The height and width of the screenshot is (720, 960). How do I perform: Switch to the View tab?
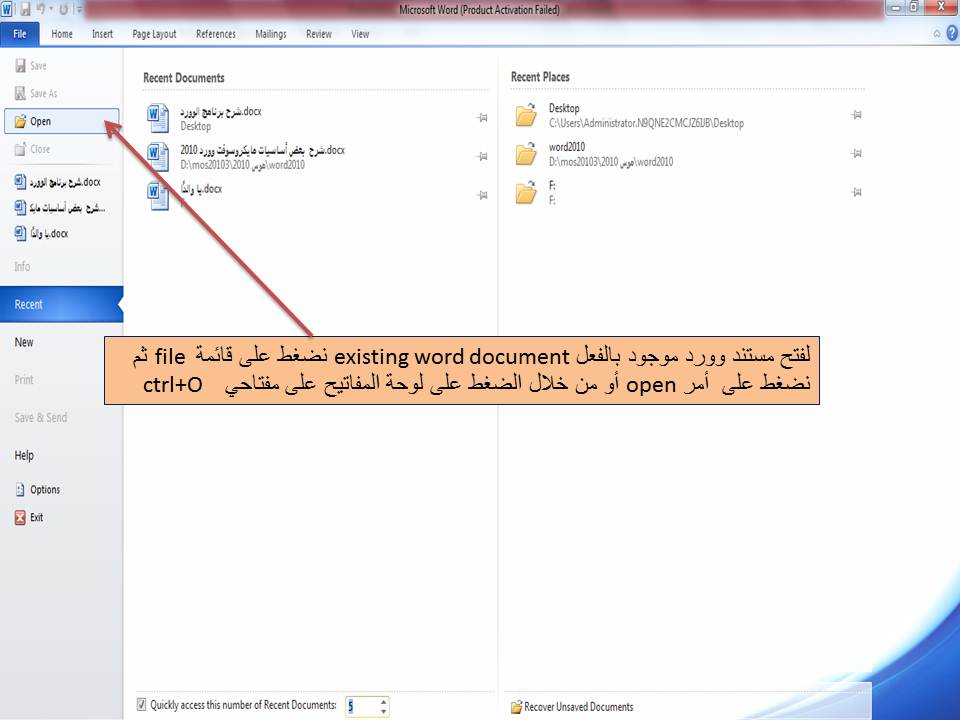tap(360, 34)
